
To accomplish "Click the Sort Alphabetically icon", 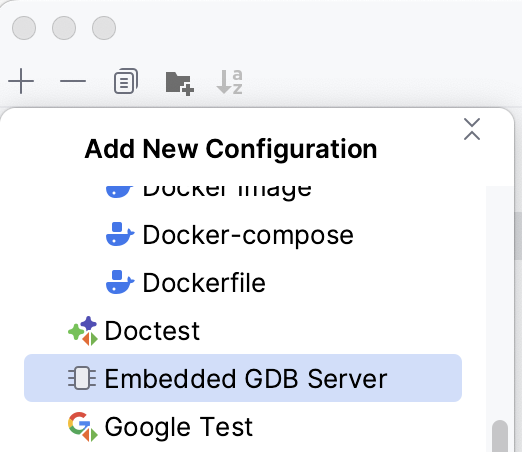I will click(x=229, y=82).
